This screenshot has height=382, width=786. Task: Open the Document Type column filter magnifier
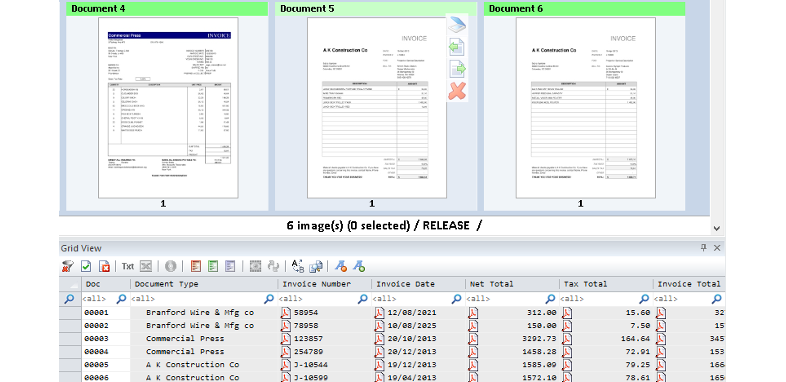(x=269, y=299)
